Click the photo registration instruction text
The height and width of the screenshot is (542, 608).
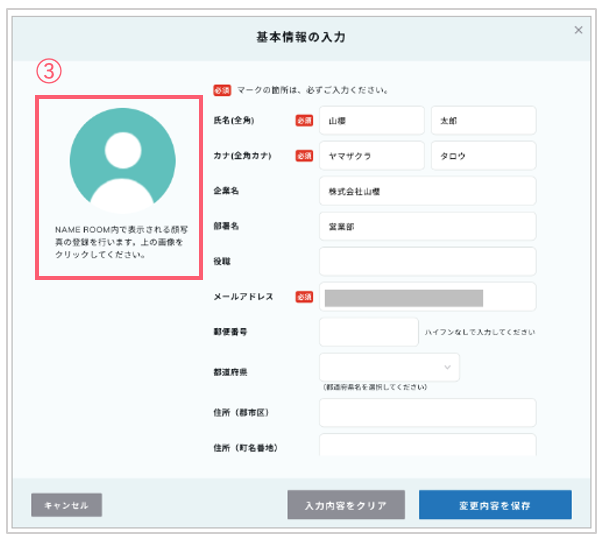tap(121, 242)
